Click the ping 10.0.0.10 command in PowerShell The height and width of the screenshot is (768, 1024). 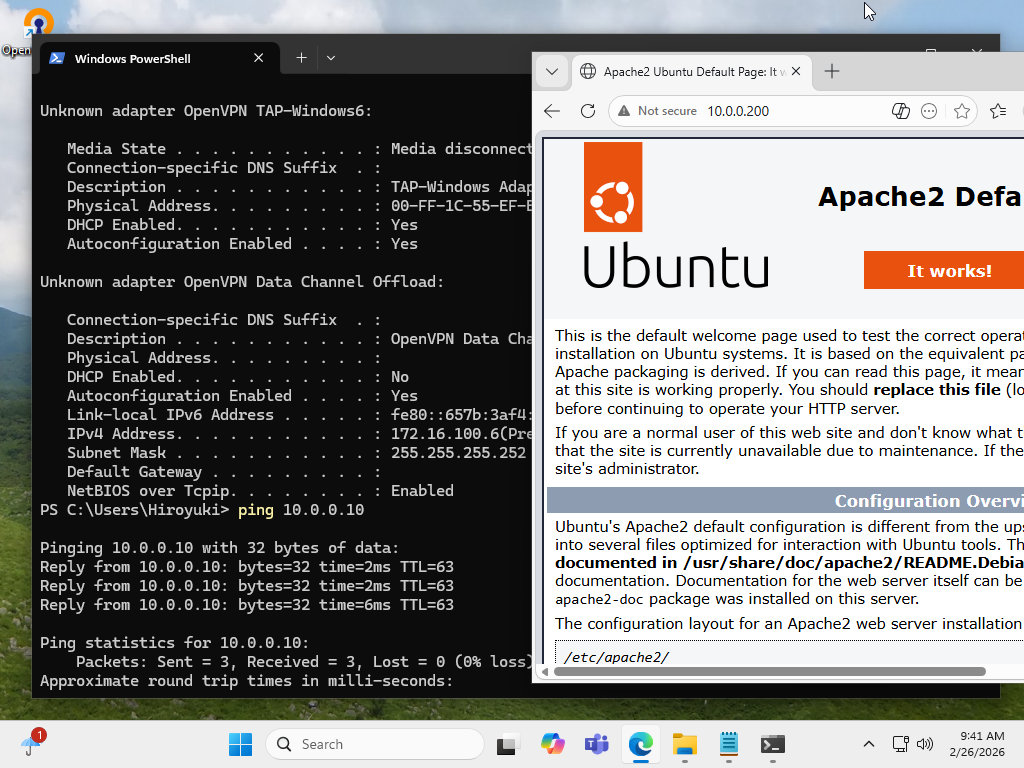click(x=300, y=510)
